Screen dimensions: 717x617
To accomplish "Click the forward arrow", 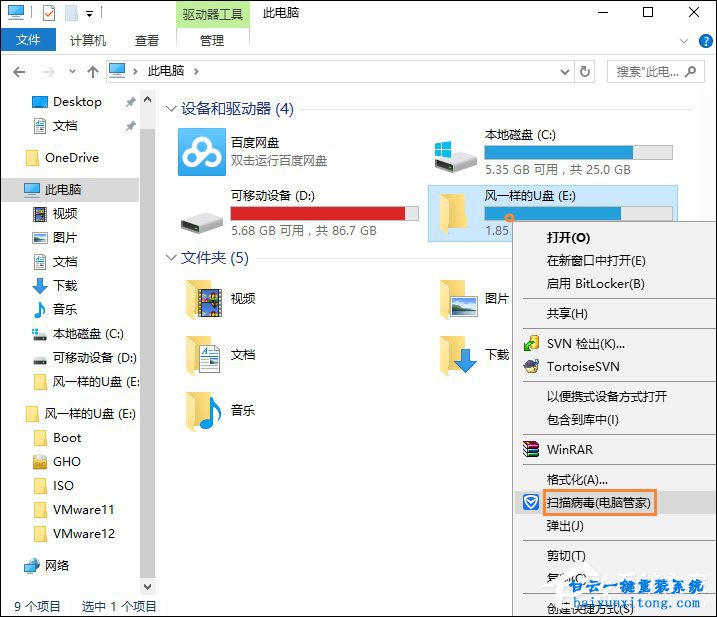I will point(48,72).
